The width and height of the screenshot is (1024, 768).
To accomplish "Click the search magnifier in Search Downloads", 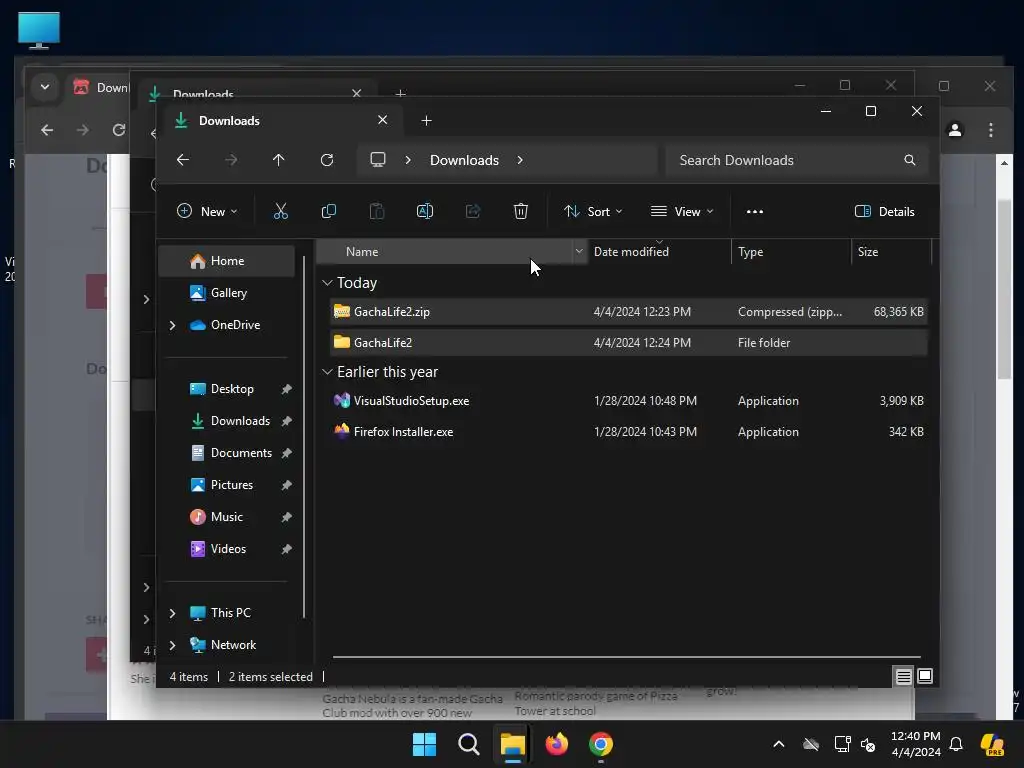I will (x=909, y=160).
